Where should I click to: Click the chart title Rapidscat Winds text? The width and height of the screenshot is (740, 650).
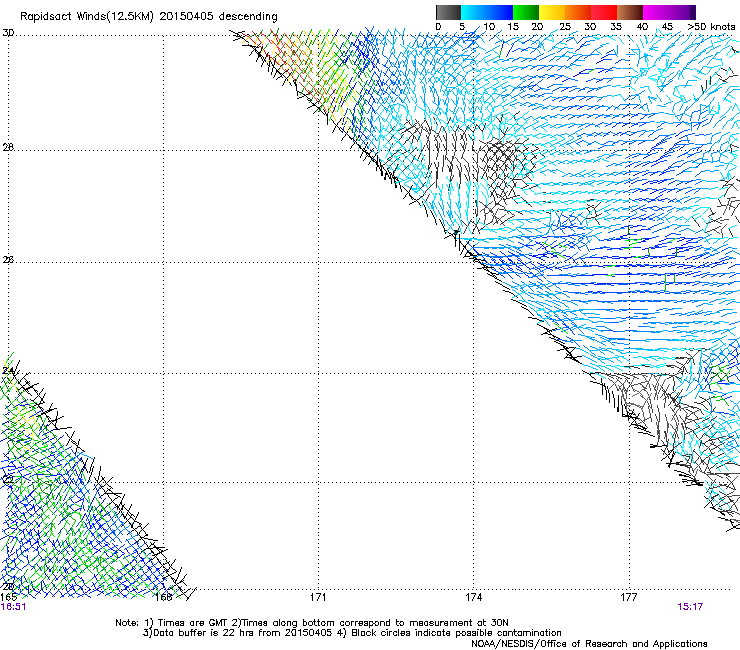149,16
